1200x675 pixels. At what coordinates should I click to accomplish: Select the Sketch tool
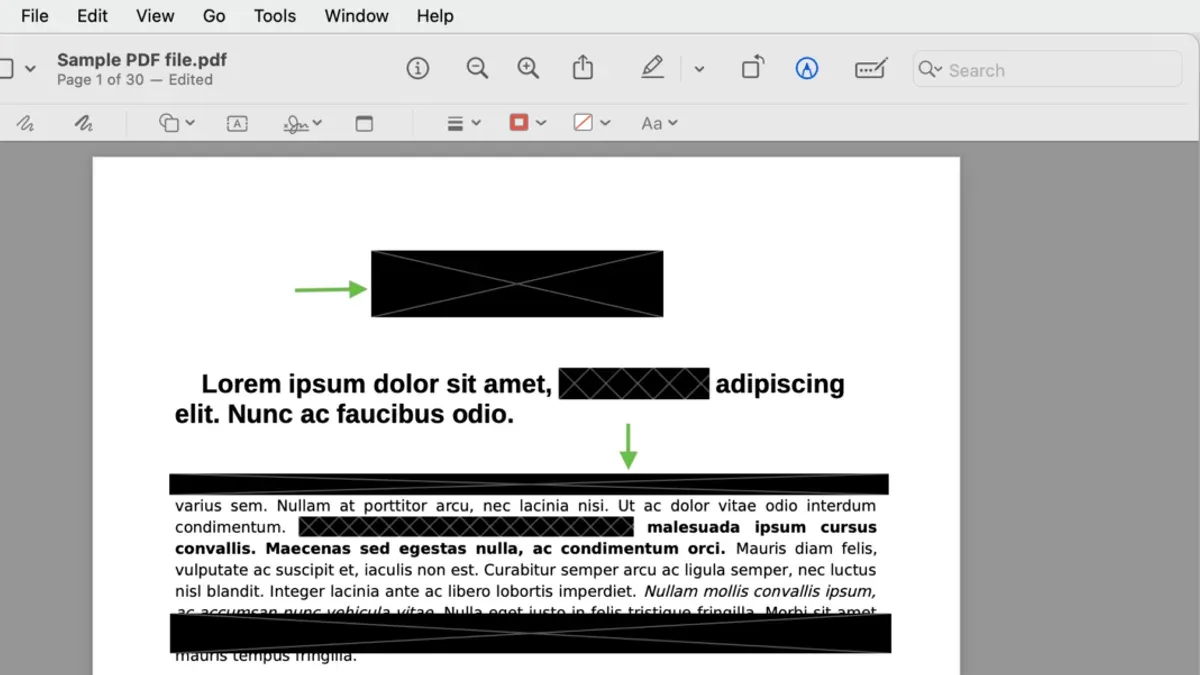(x=26, y=123)
